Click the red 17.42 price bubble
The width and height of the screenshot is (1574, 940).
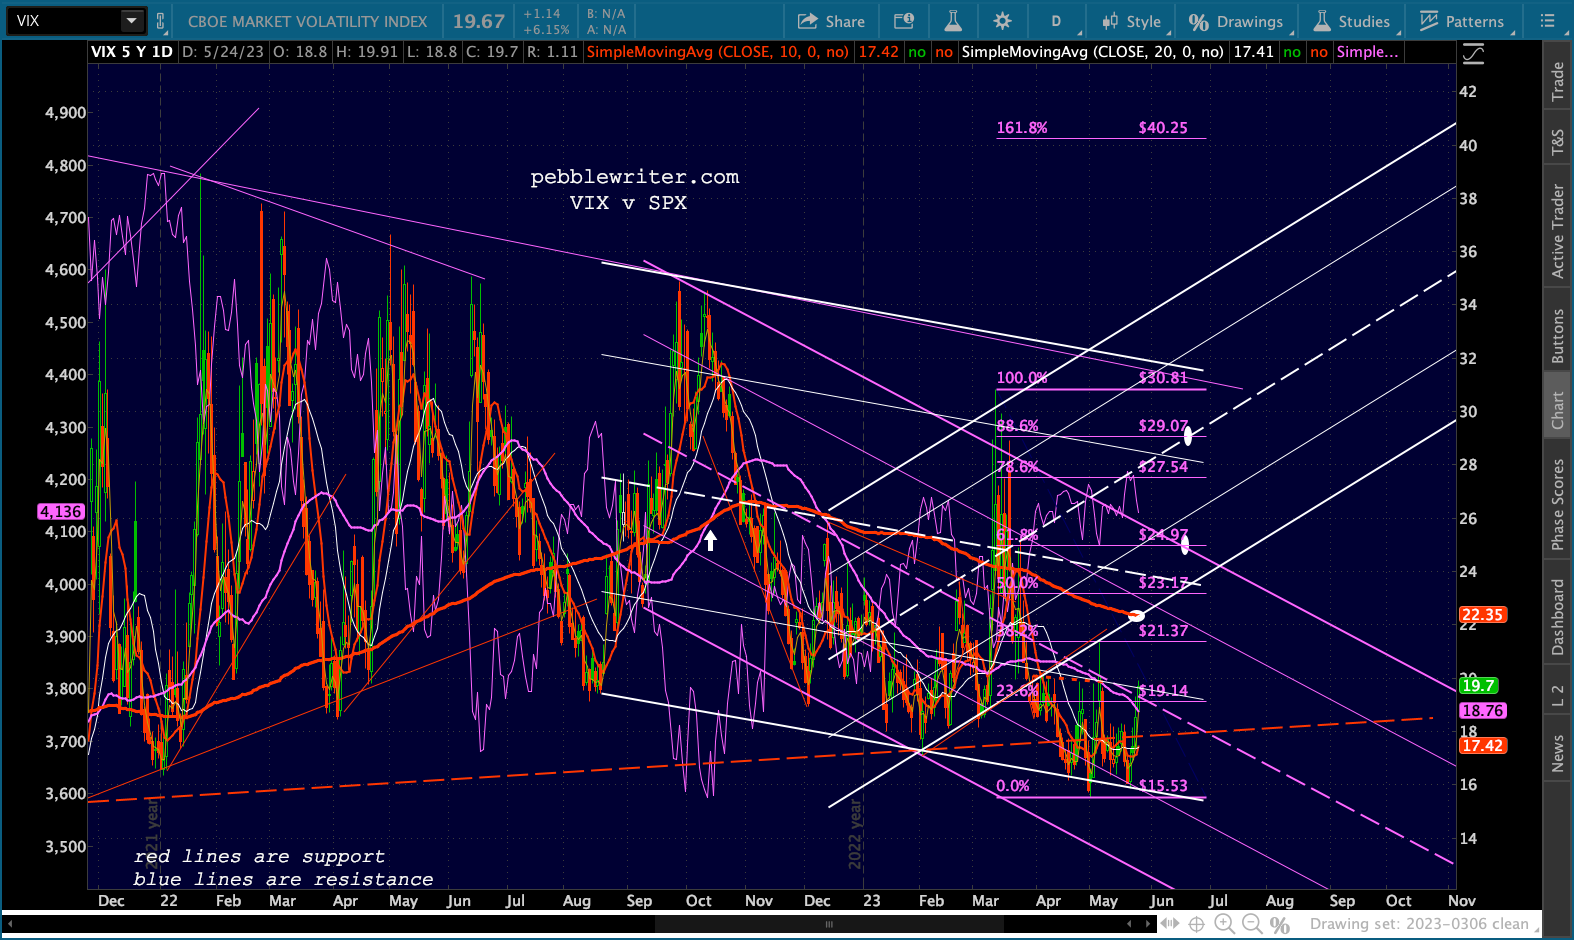1481,745
